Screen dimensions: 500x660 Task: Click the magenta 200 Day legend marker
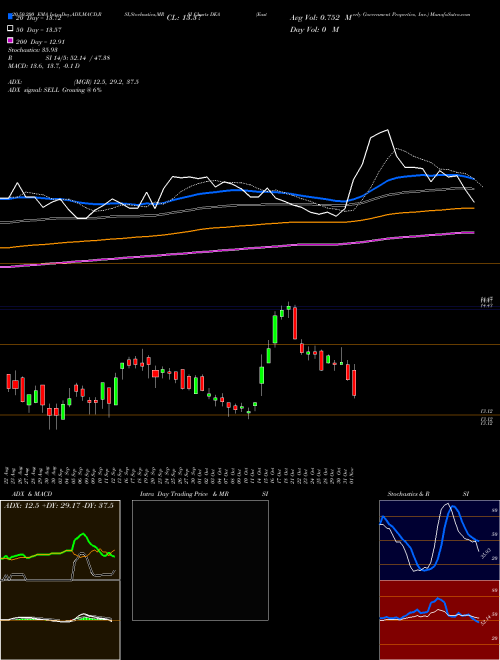[10, 41]
